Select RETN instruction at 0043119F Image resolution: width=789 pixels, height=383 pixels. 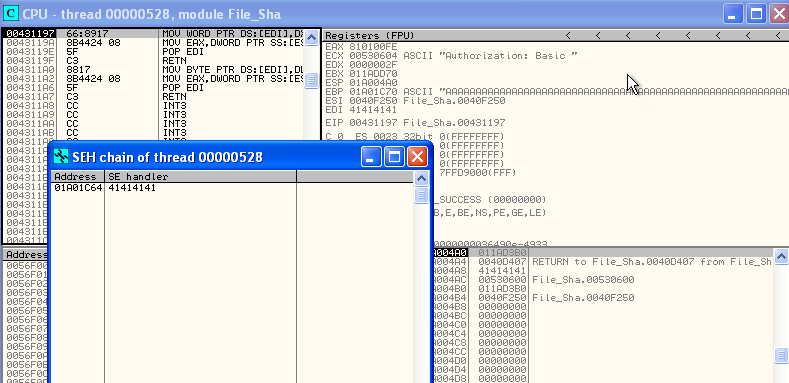153,60
